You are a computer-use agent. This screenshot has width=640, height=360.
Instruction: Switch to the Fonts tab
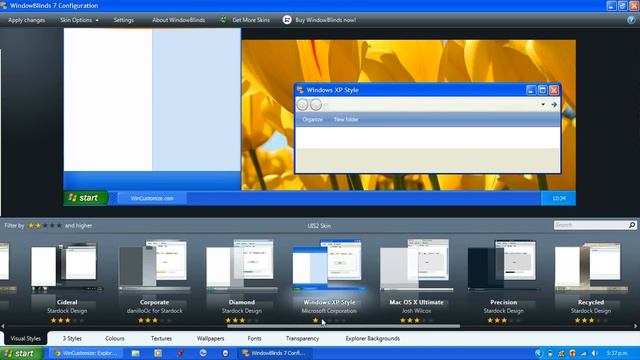point(254,338)
